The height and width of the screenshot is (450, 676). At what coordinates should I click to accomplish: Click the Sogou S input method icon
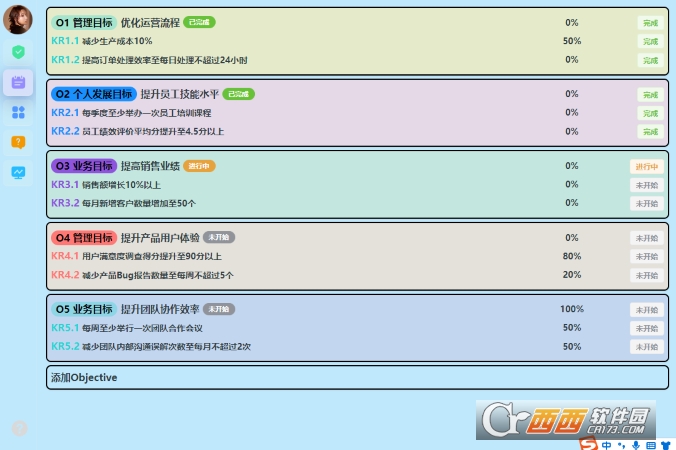tap(588, 444)
